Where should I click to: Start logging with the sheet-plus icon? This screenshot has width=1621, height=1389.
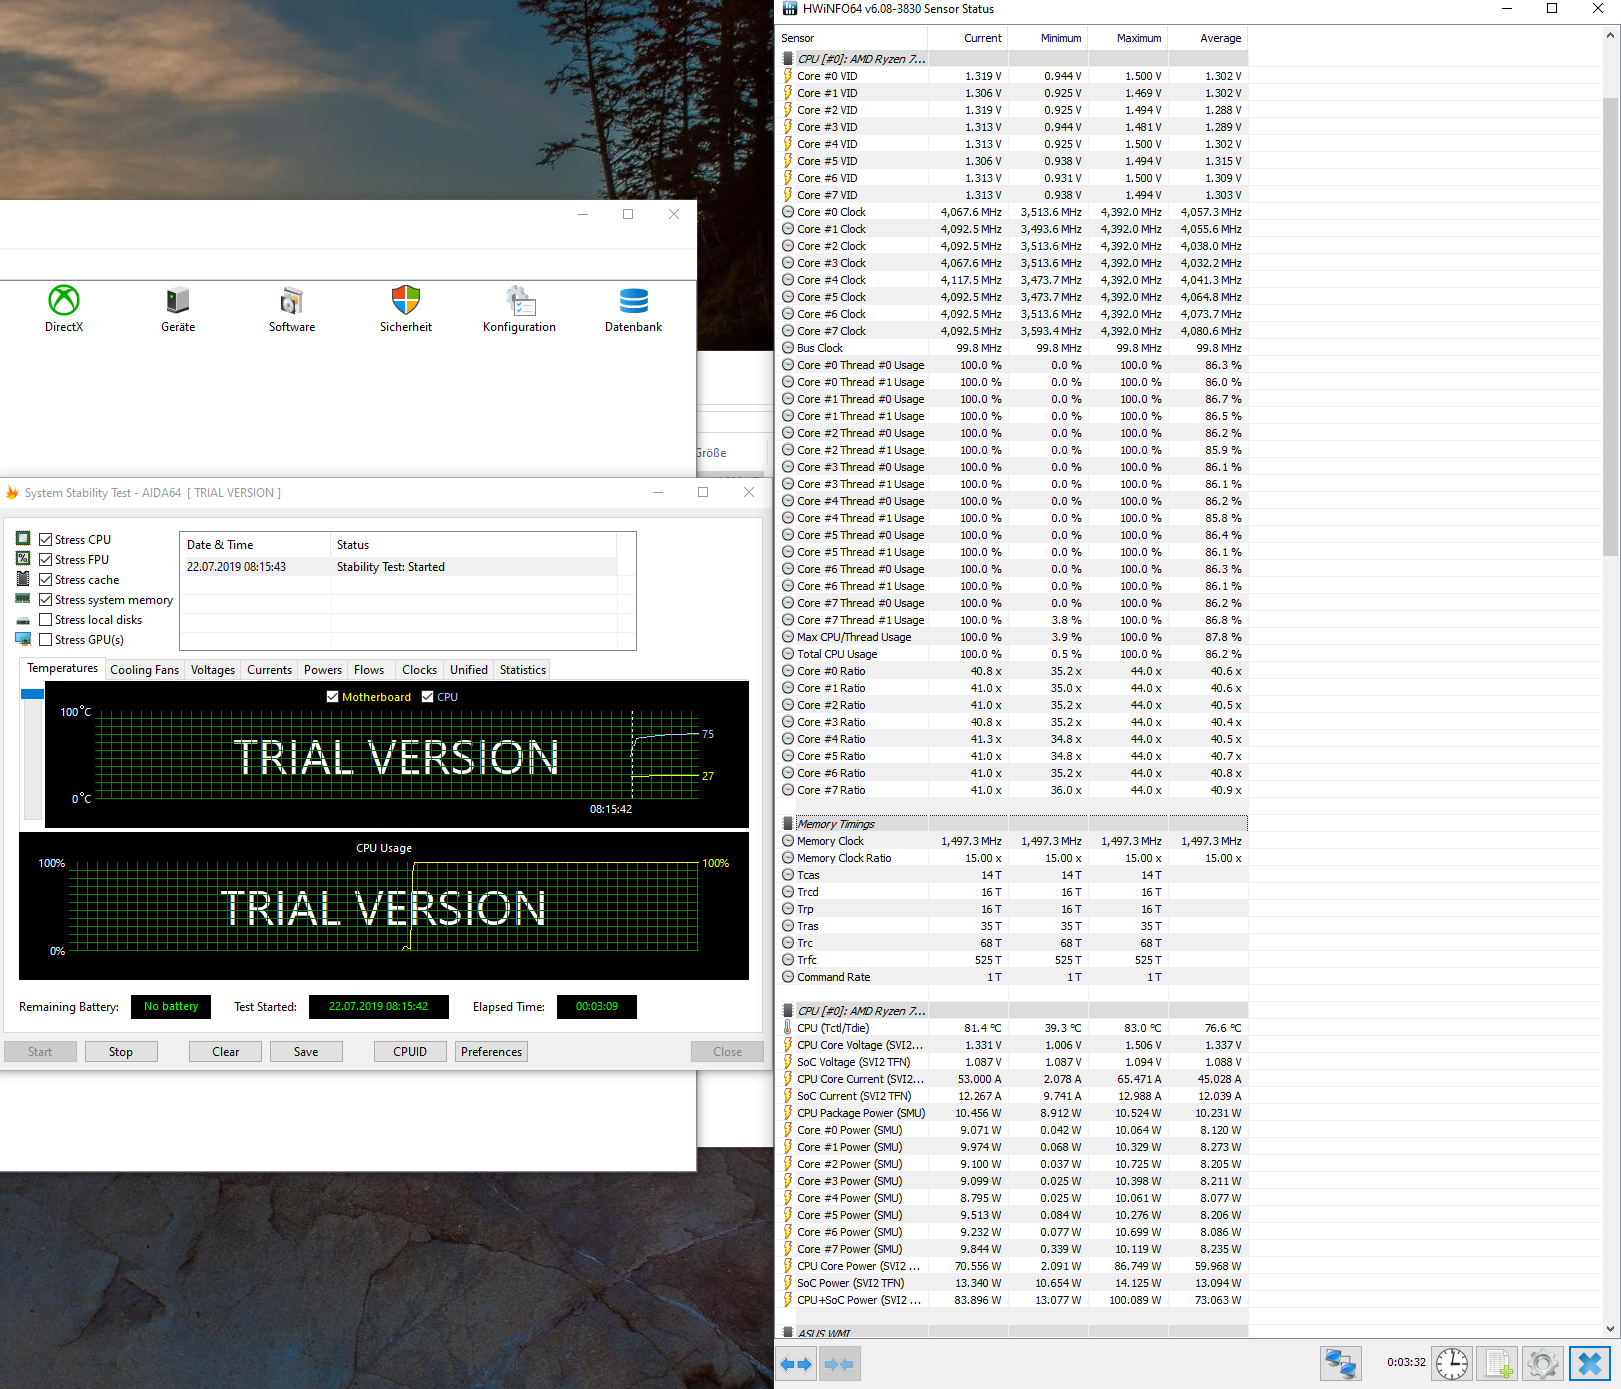(1498, 1363)
